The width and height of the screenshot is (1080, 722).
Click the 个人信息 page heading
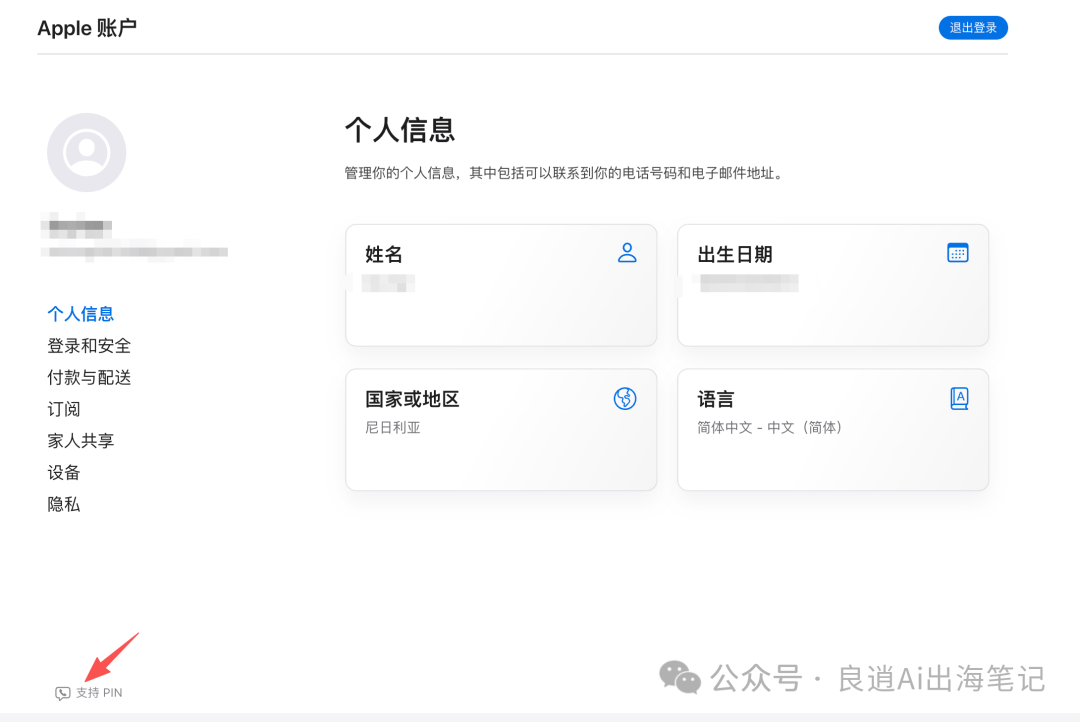pos(399,130)
